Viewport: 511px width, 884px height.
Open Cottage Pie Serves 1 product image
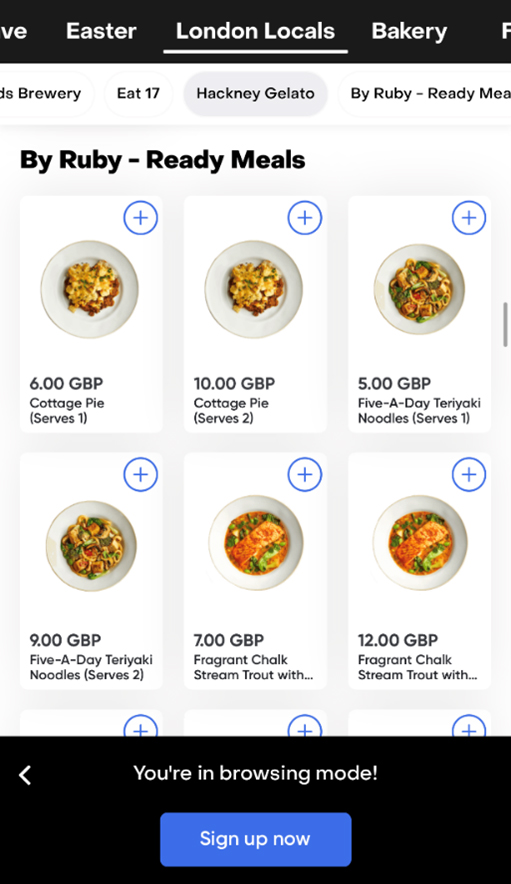[x=89, y=289]
